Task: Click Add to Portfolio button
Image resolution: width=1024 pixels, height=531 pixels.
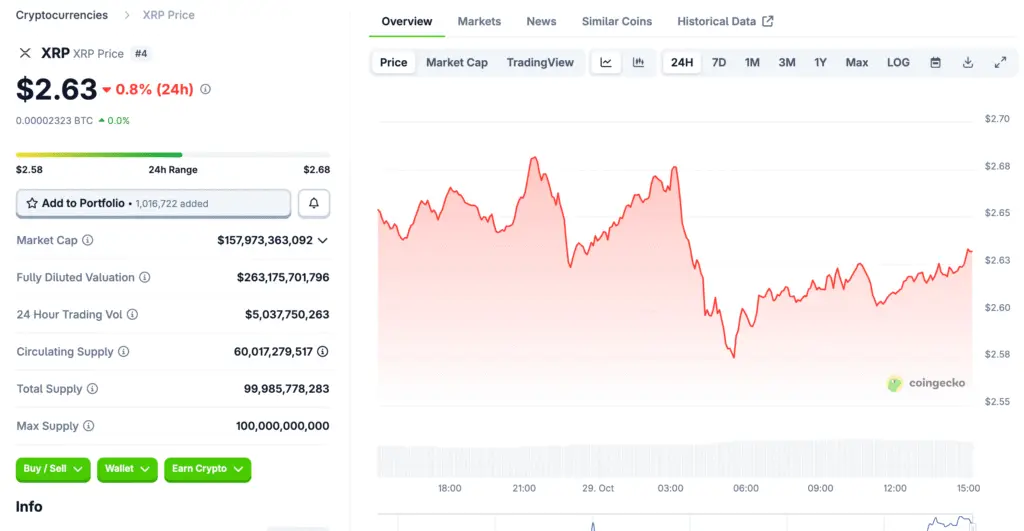Action: (x=153, y=203)
